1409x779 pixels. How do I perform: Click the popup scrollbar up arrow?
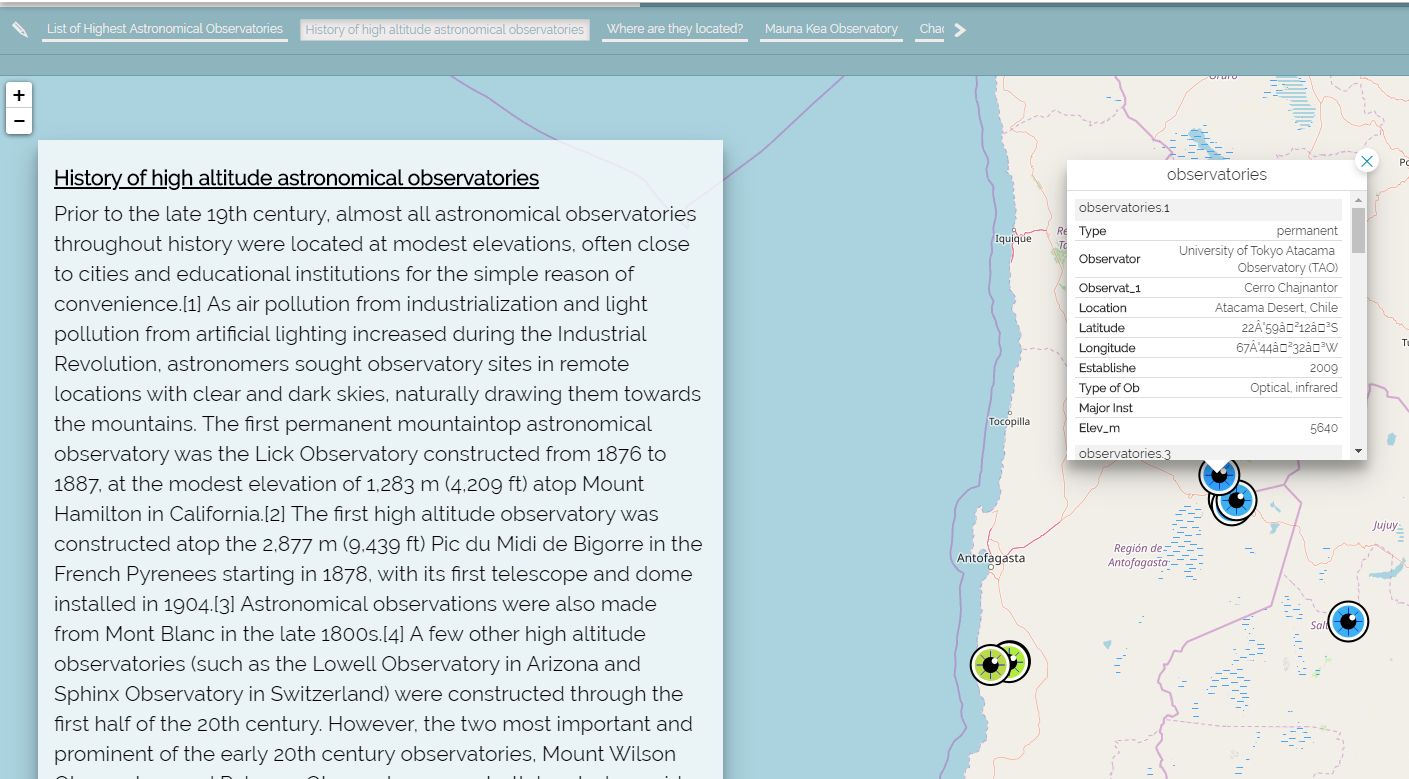pyautogui.click(x=1358, y=200)
